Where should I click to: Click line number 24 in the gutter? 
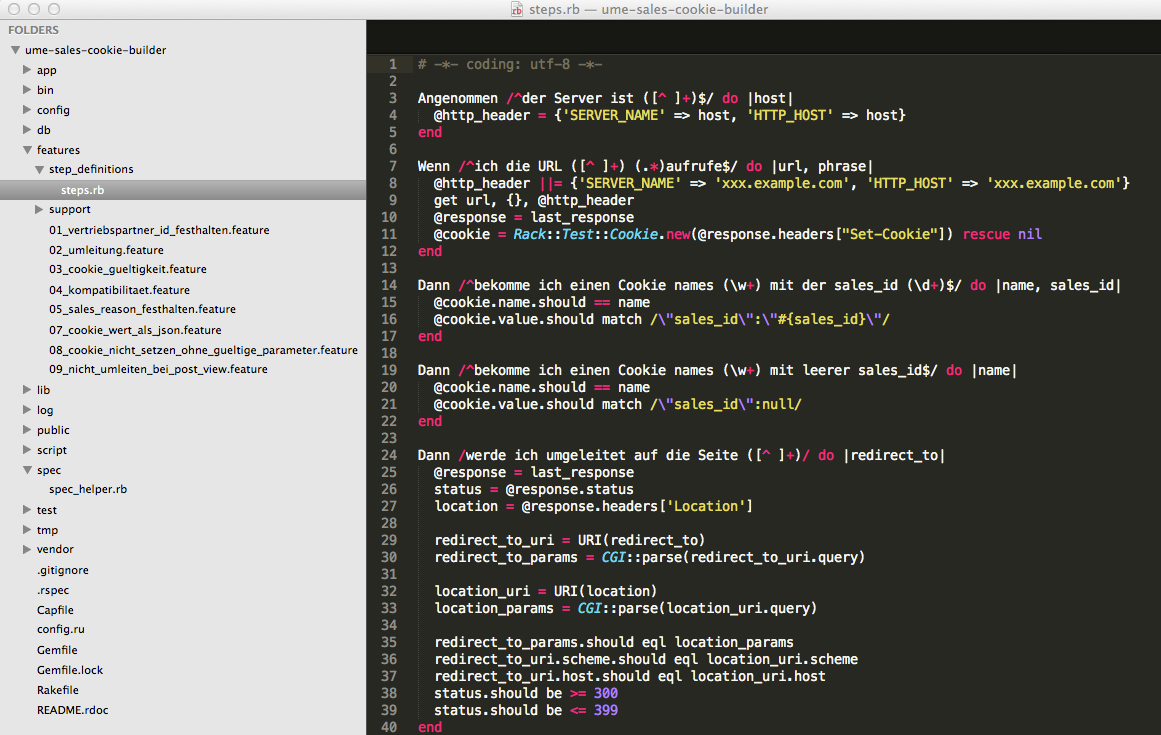[x=390, y=455]
